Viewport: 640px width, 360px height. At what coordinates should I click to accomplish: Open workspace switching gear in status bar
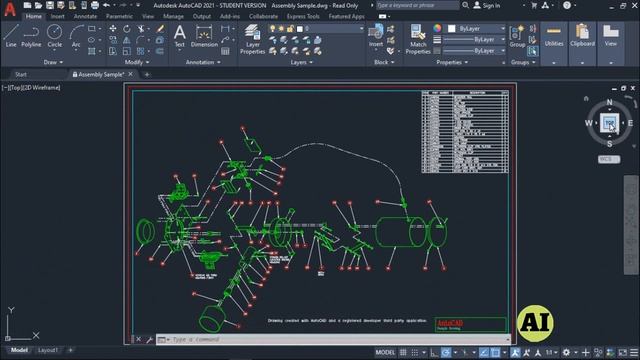pos(566,352)
